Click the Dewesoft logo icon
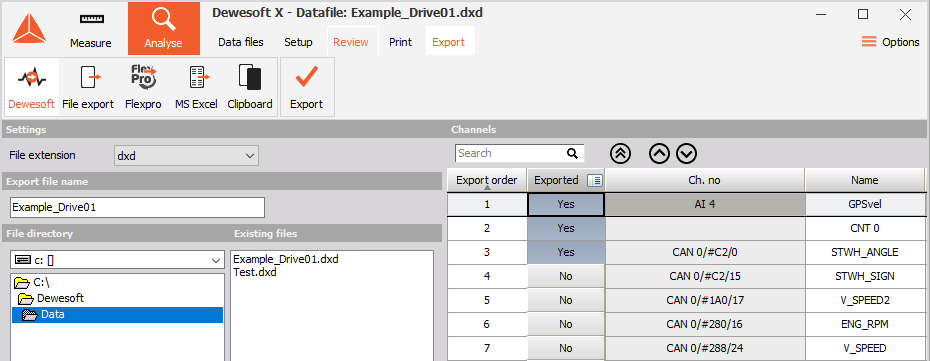 pyautogui.click(x=28, y=28)
